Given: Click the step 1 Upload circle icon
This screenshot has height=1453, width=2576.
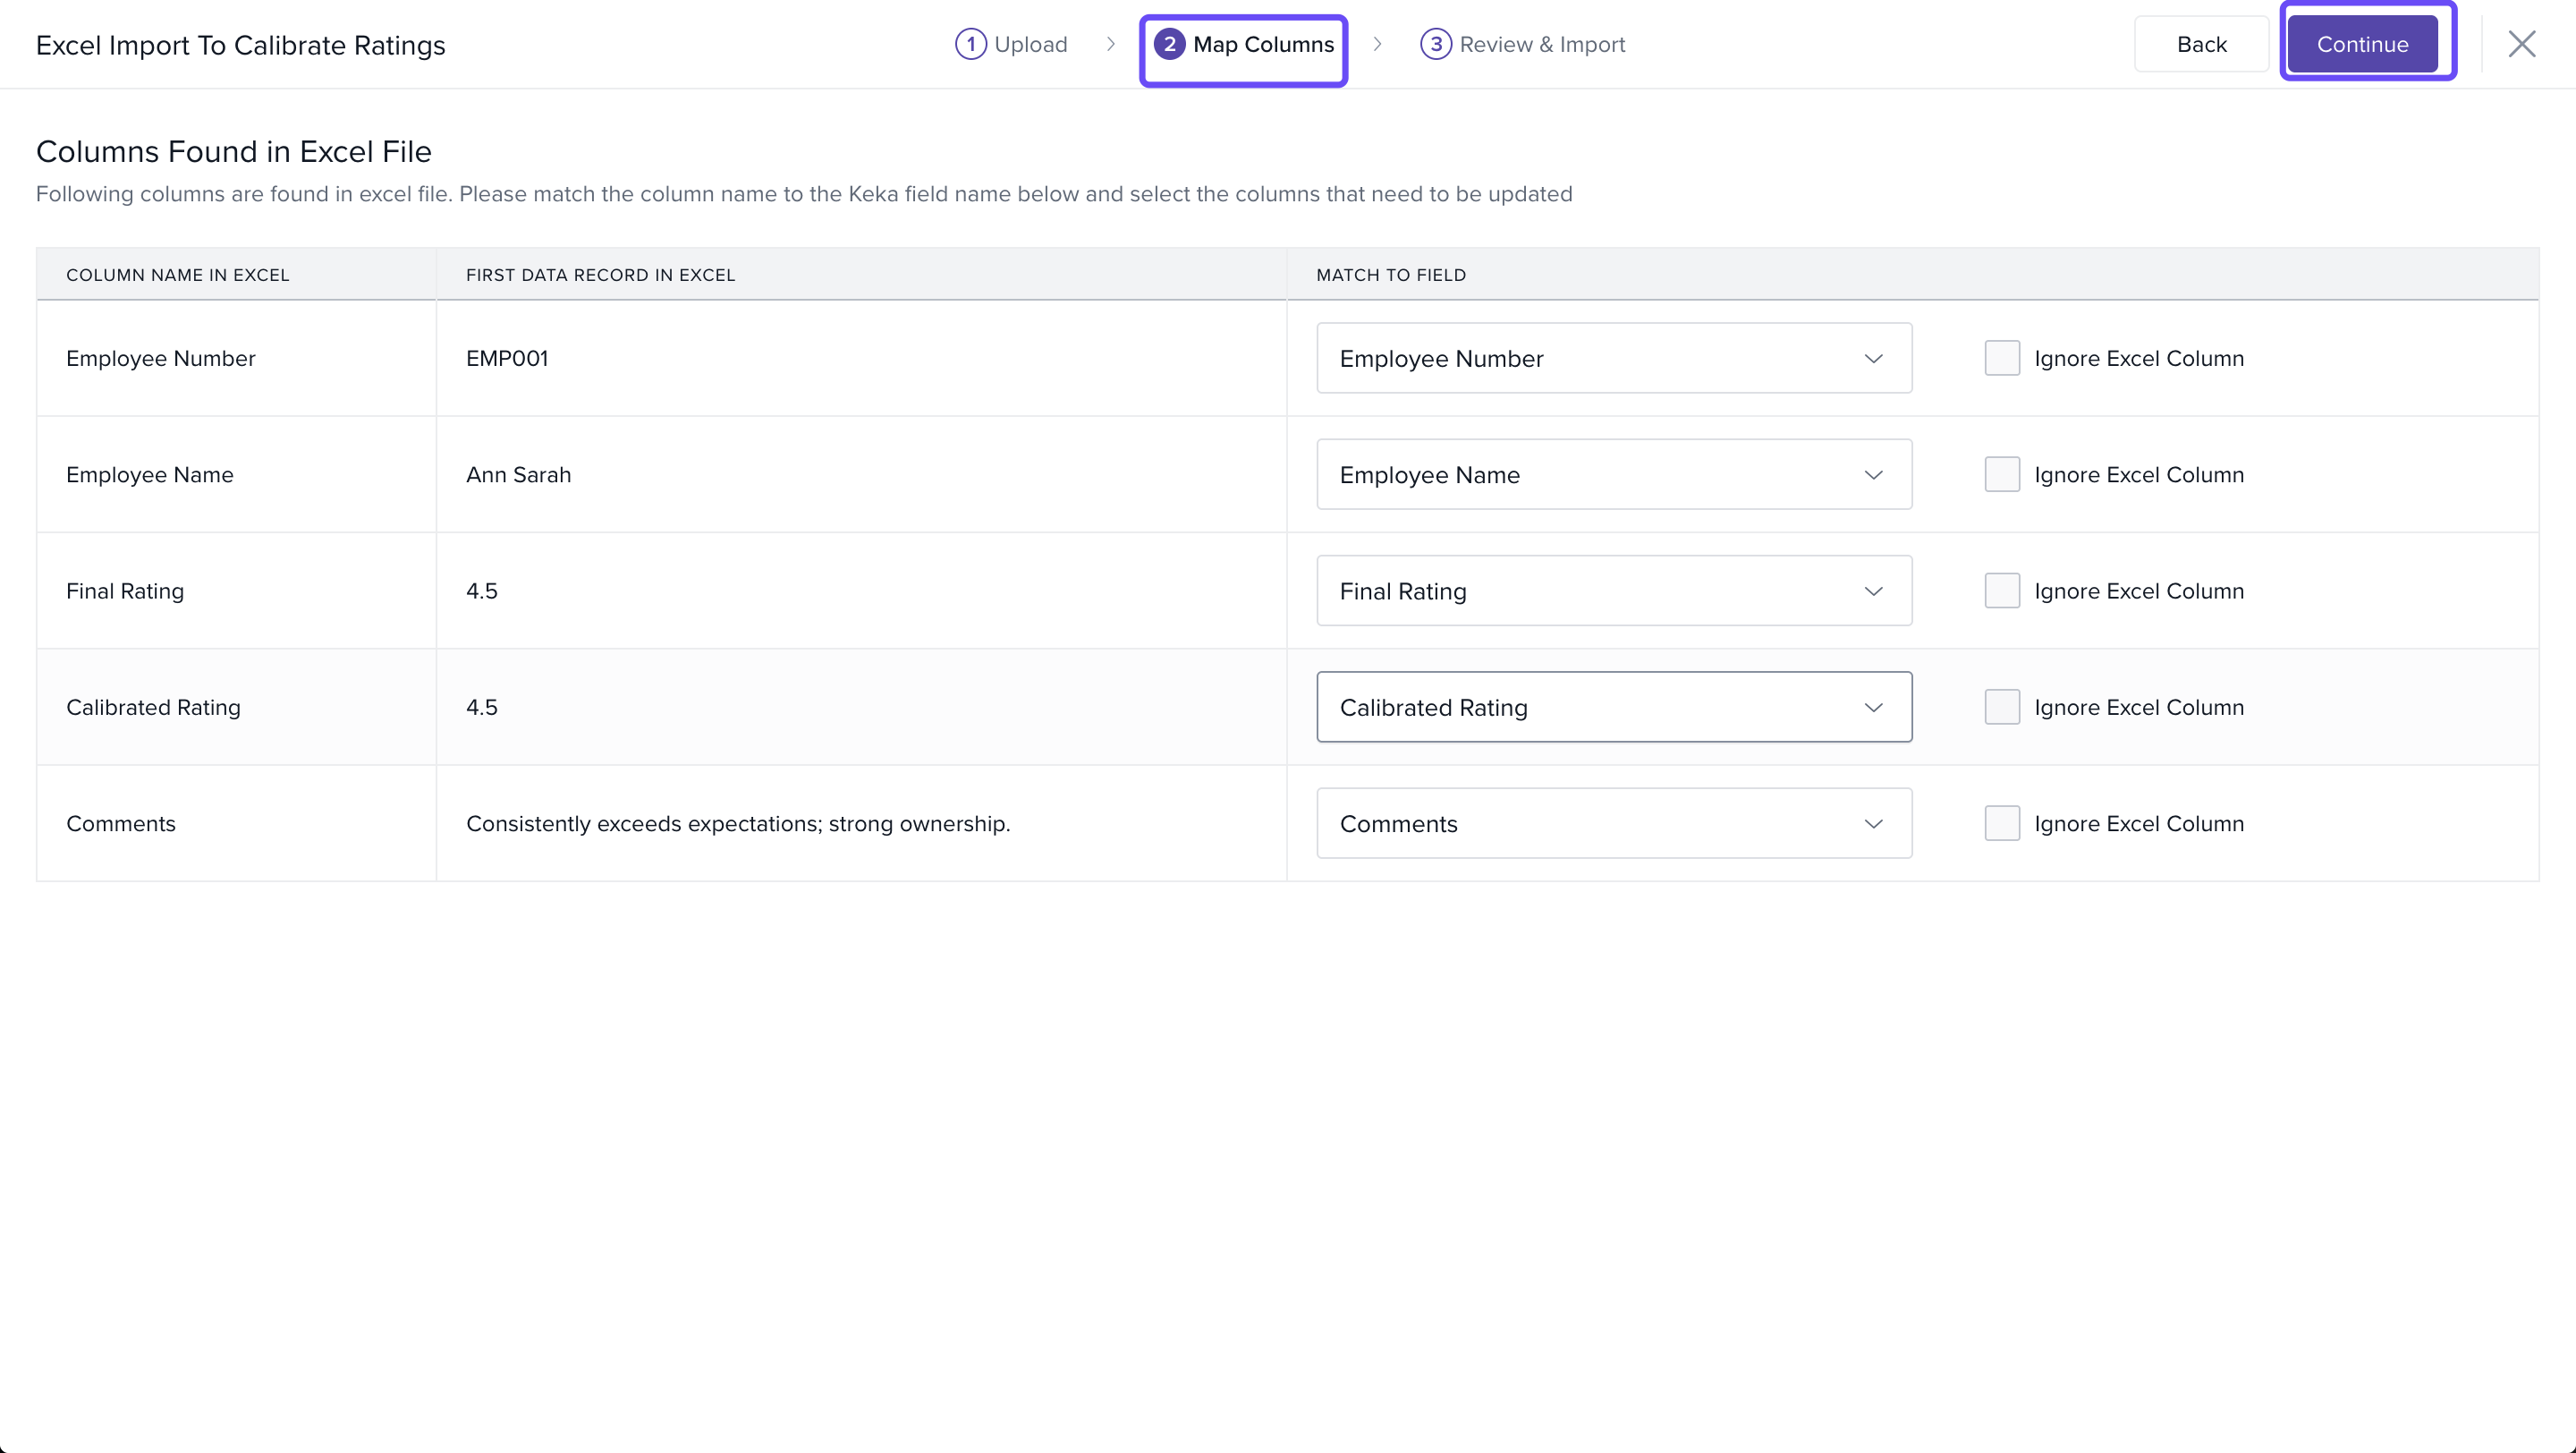Looking at the screenshot, I should (970, 44).
